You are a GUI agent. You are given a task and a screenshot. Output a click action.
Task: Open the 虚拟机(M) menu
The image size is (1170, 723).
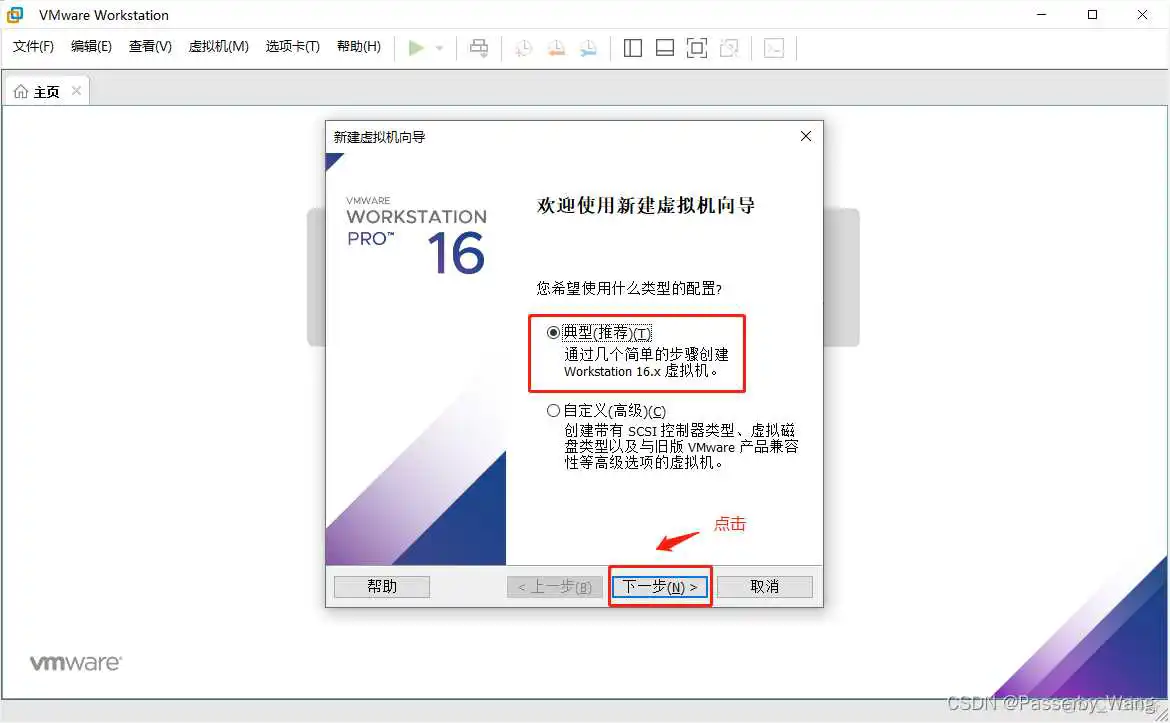click(x=218, y=46)
